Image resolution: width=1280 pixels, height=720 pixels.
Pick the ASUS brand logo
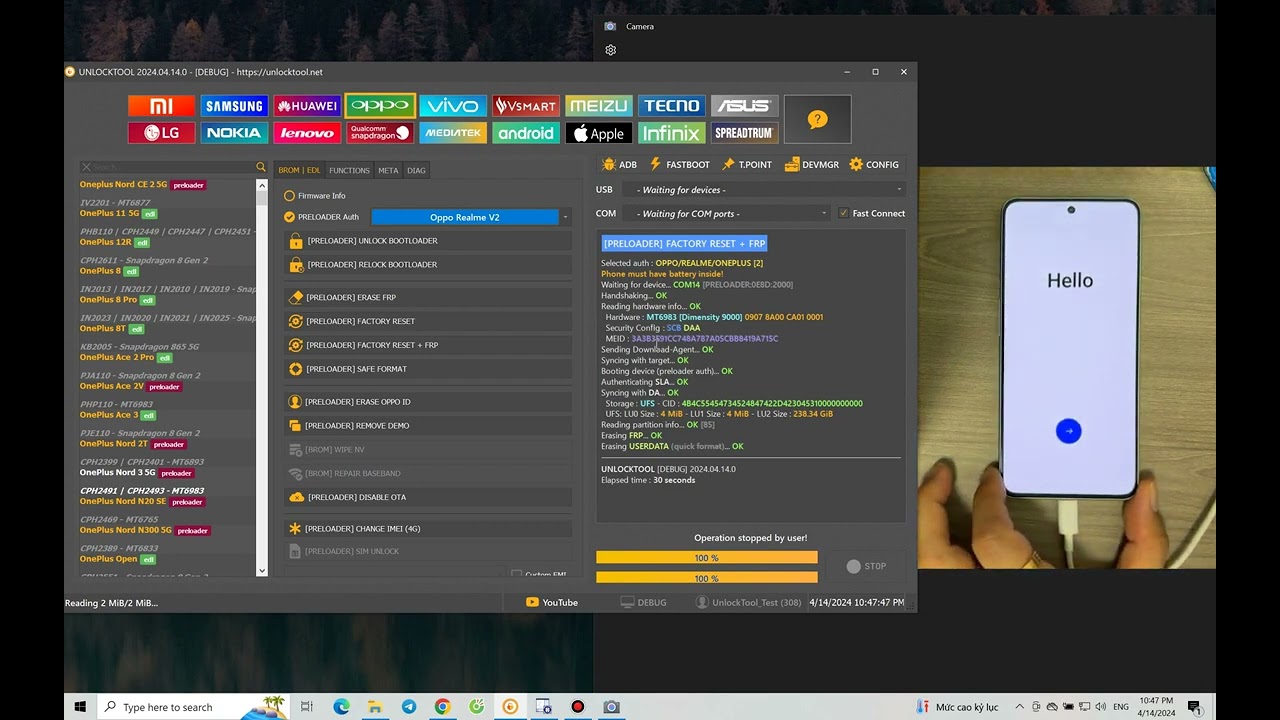(745, 106)
